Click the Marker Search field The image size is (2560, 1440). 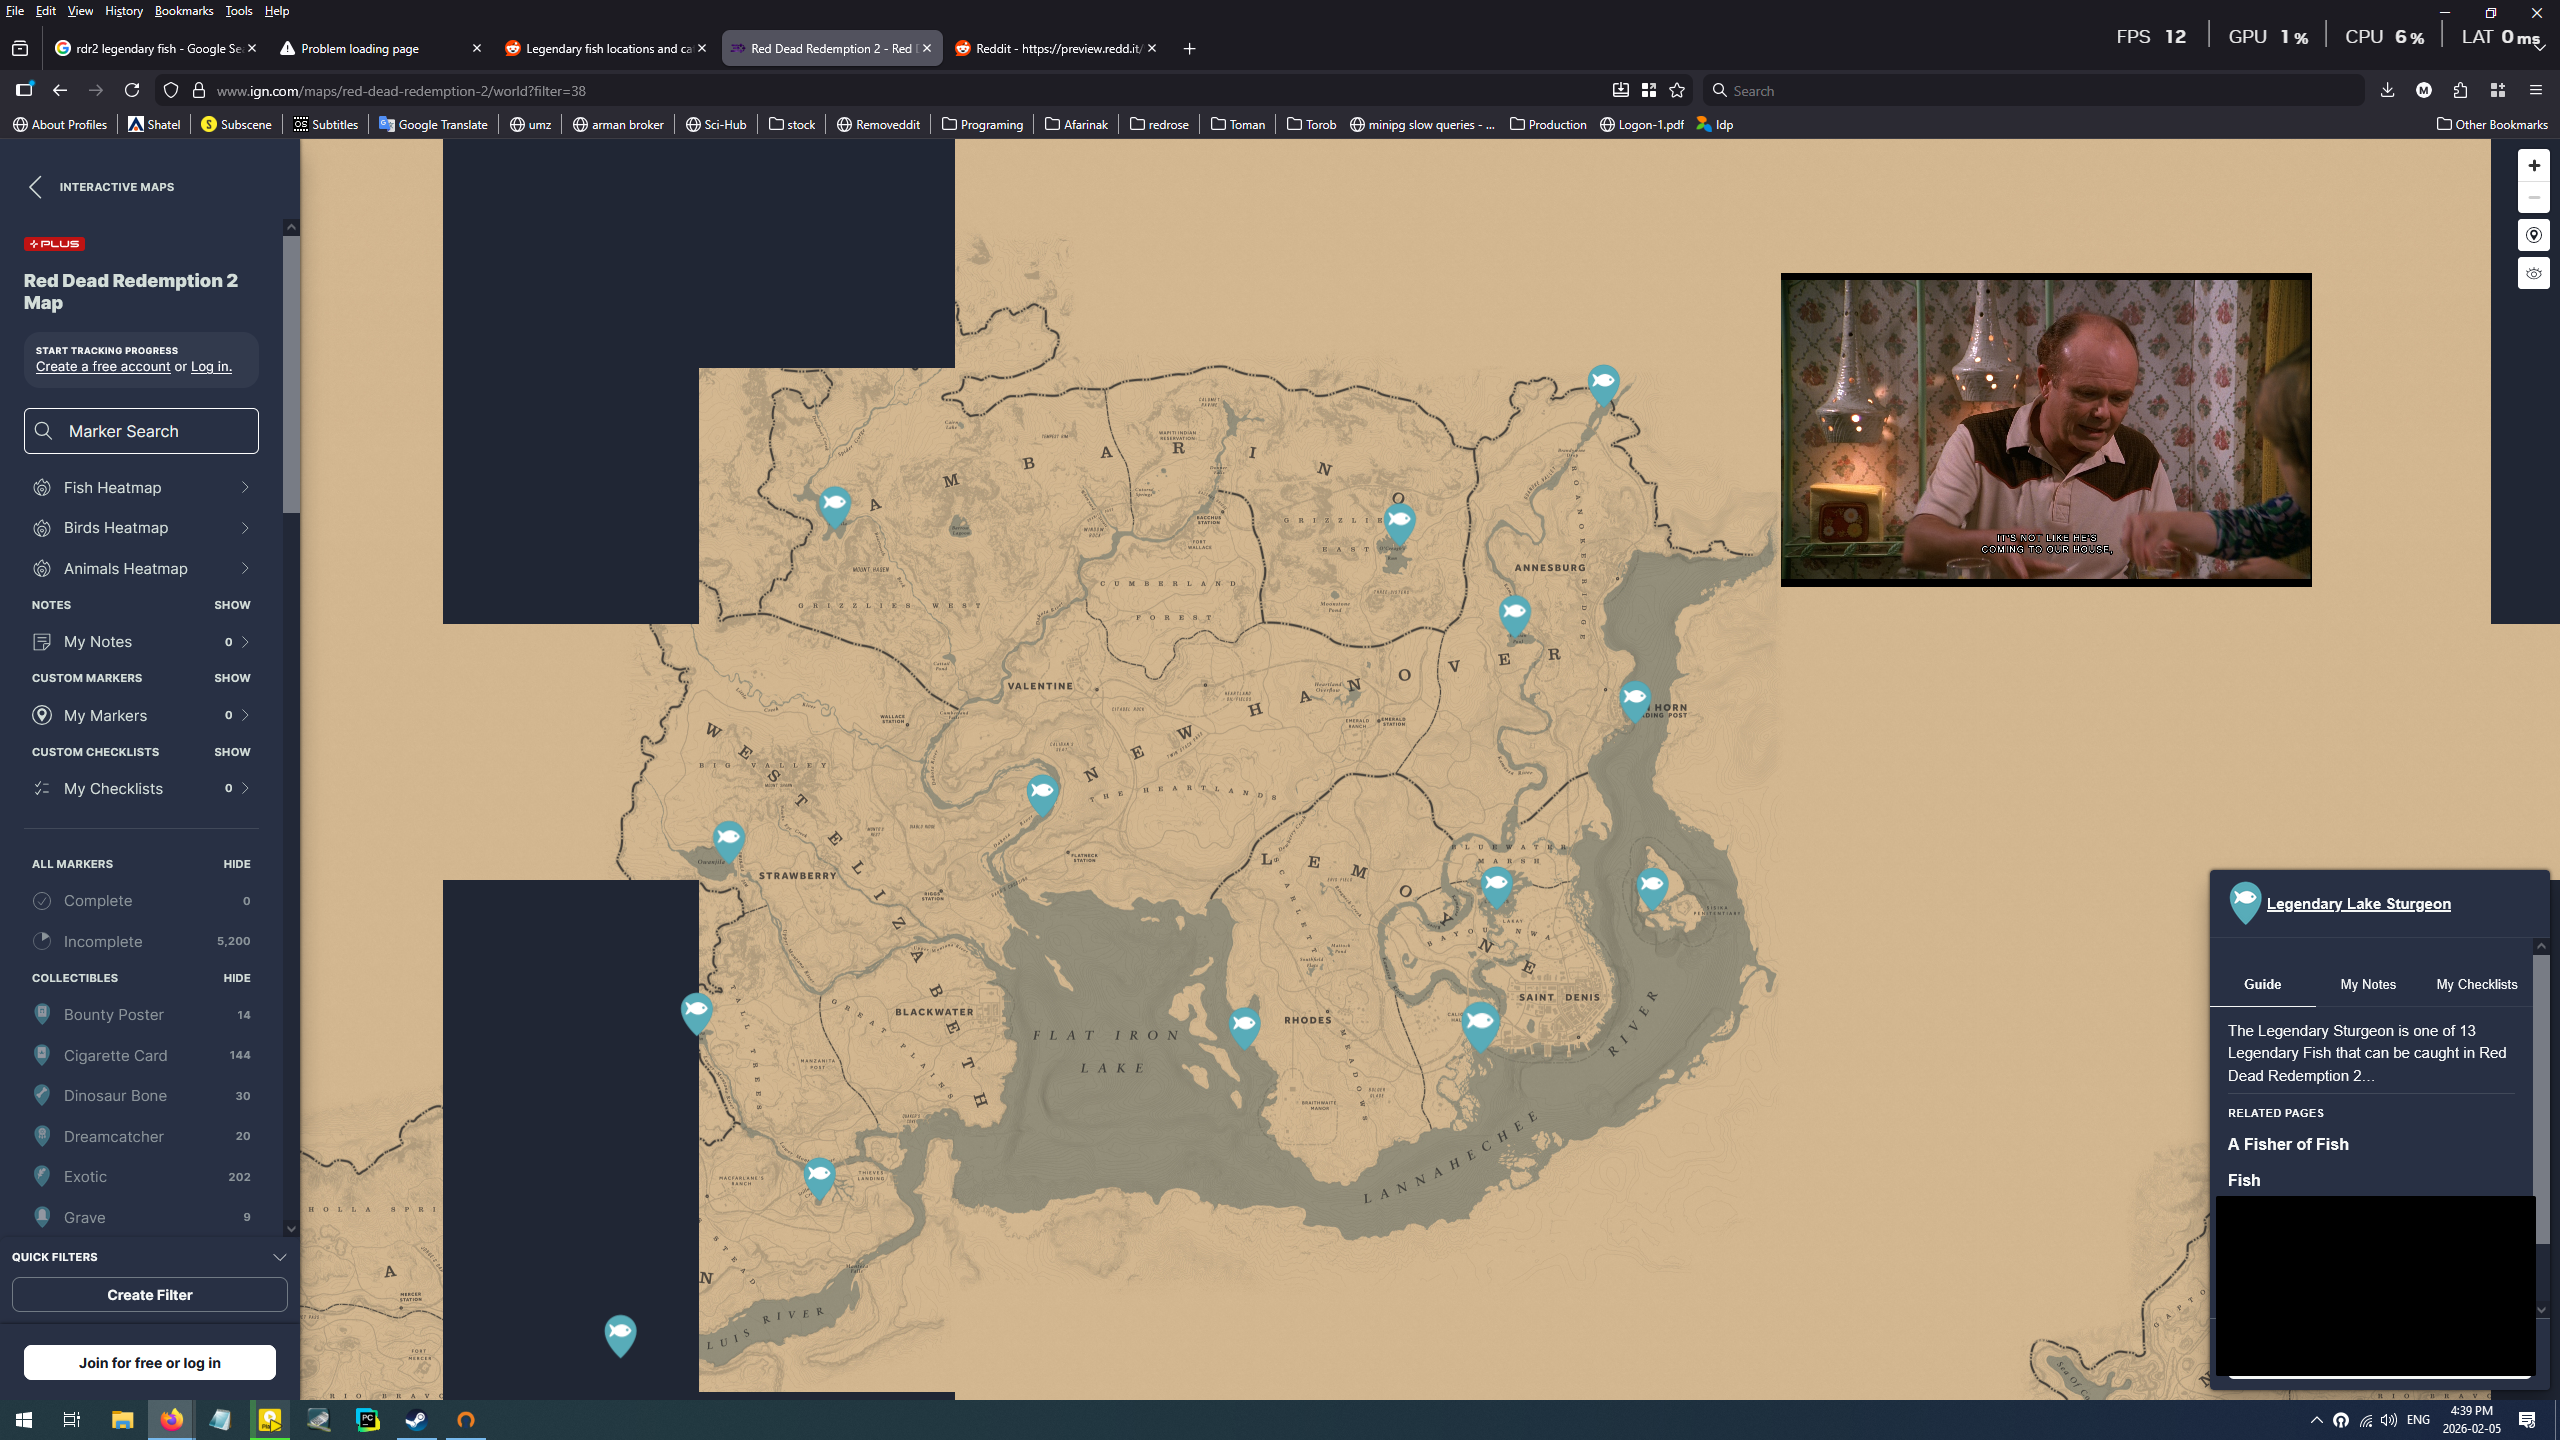tap(141, 431)
